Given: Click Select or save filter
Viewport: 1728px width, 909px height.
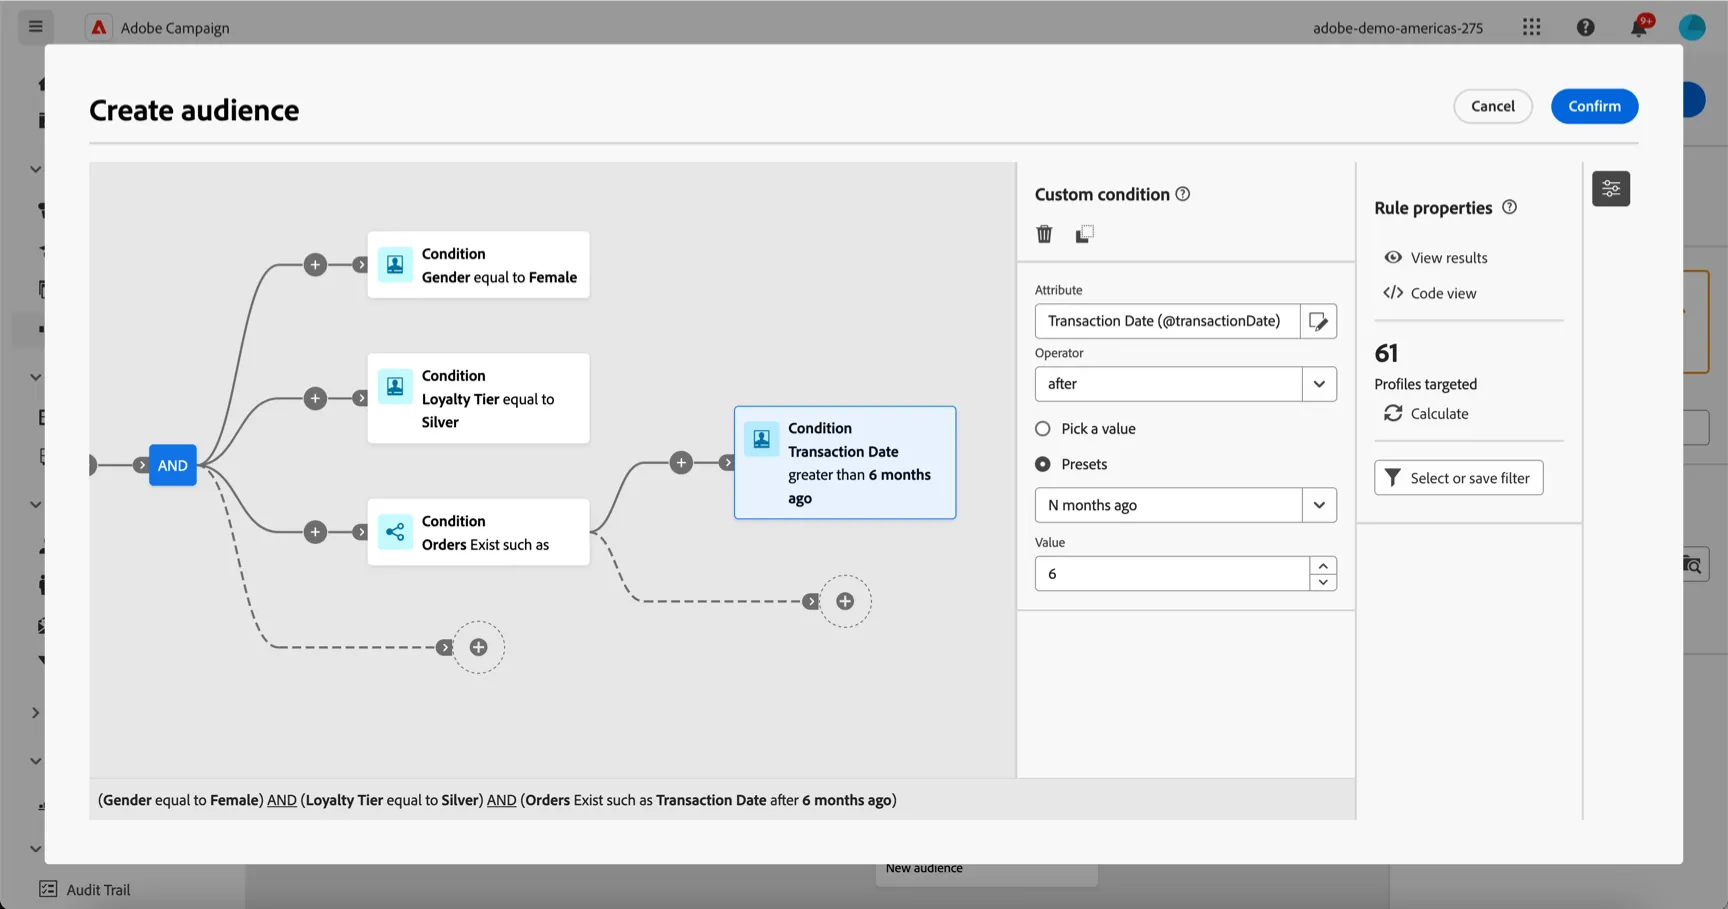Looking at the screenshot, I should [x=1459, y=478].
